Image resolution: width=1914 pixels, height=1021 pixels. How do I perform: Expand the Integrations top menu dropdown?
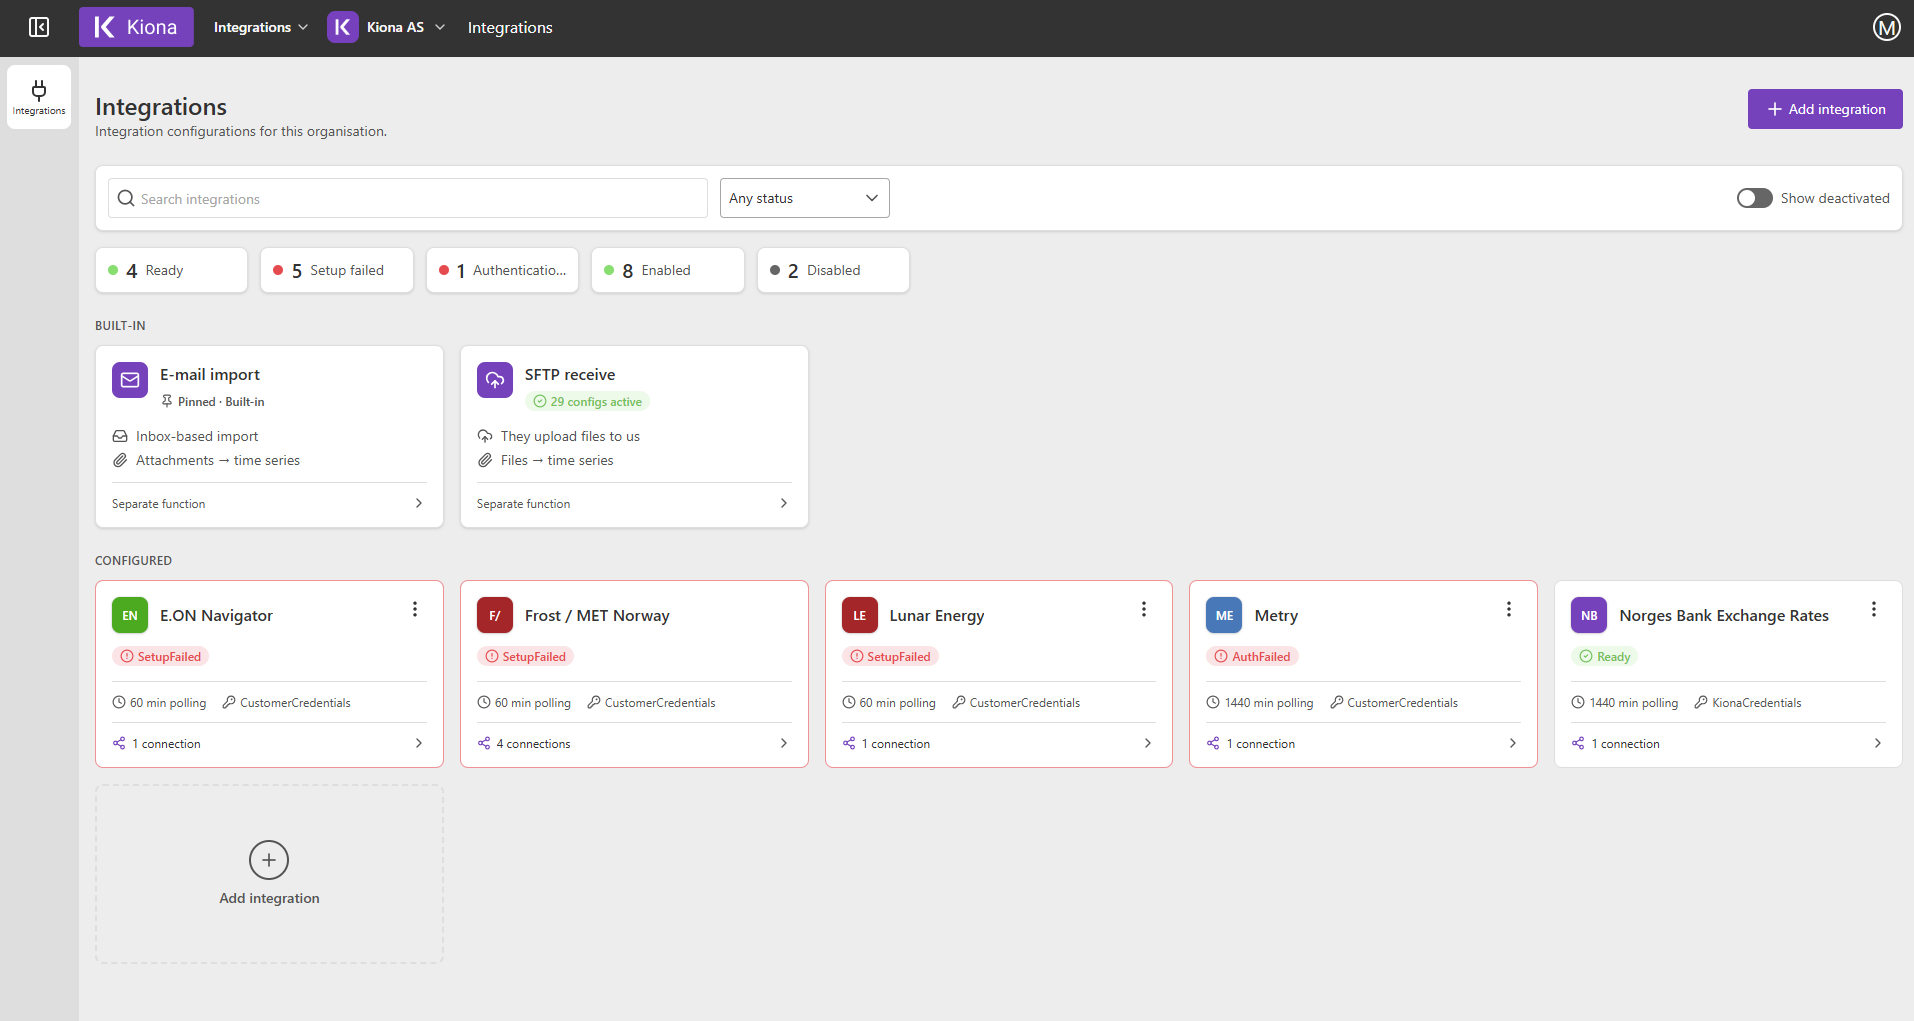[x=261, y=27]
